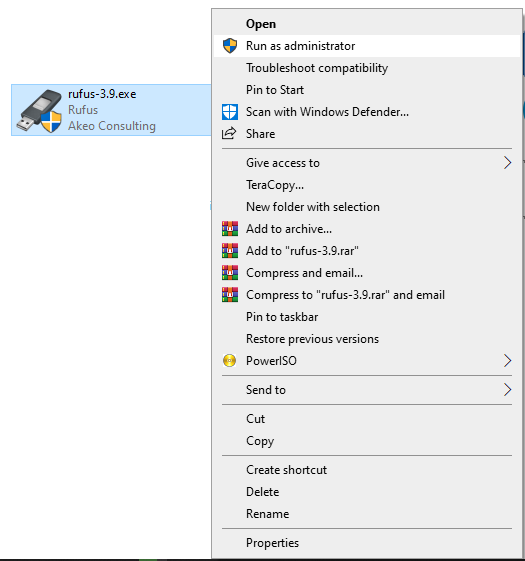Choose Add to "rufus-3.9.rar"
This screenshot has height=561, width=525.
[x=366, y=251]
